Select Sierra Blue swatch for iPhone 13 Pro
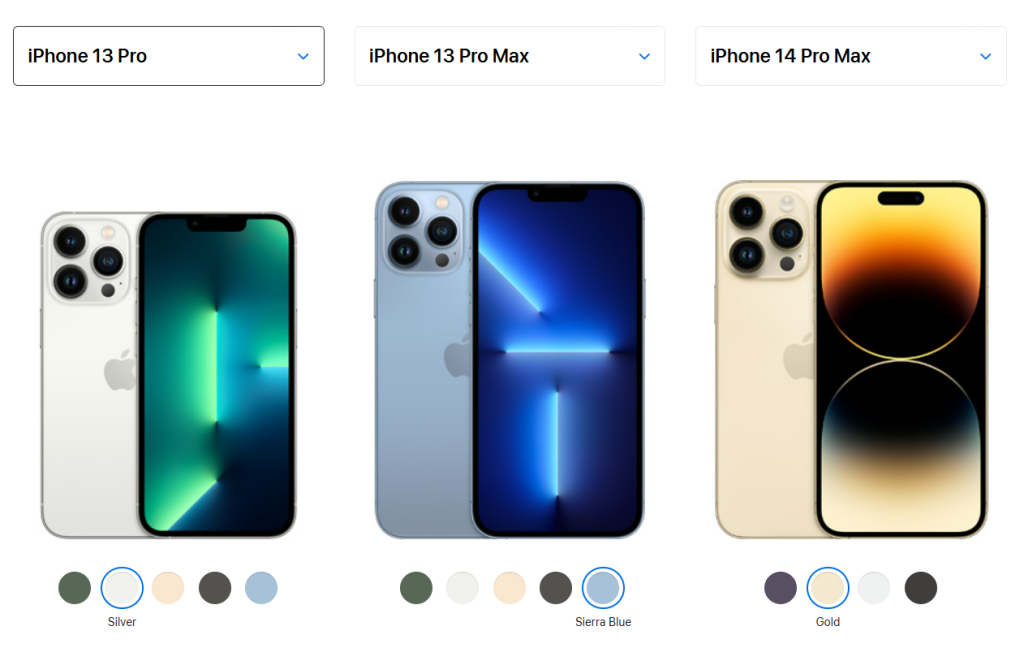The height and width of the screenshot is (652, 1024). click(x=261, y=588)
